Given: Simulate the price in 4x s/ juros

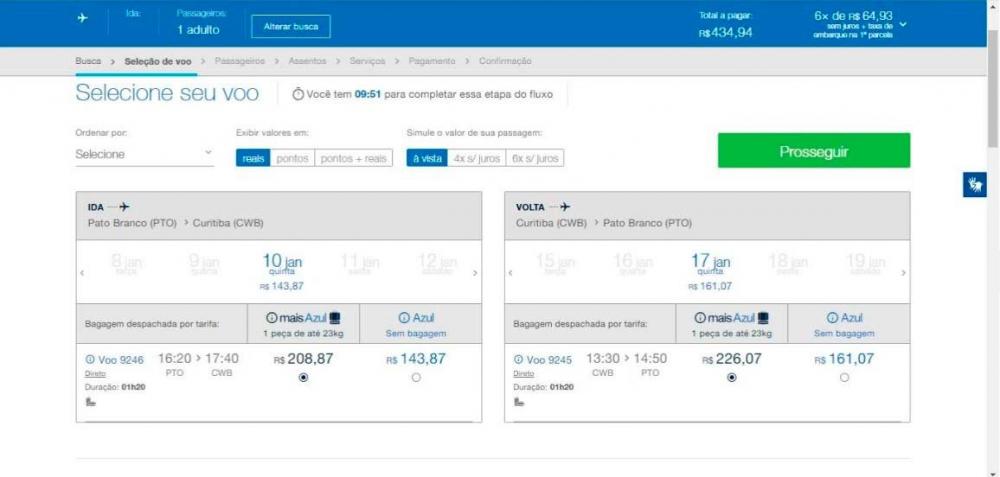Looking at the screenshot, I should pyautogui.click(x=475, y=158).
